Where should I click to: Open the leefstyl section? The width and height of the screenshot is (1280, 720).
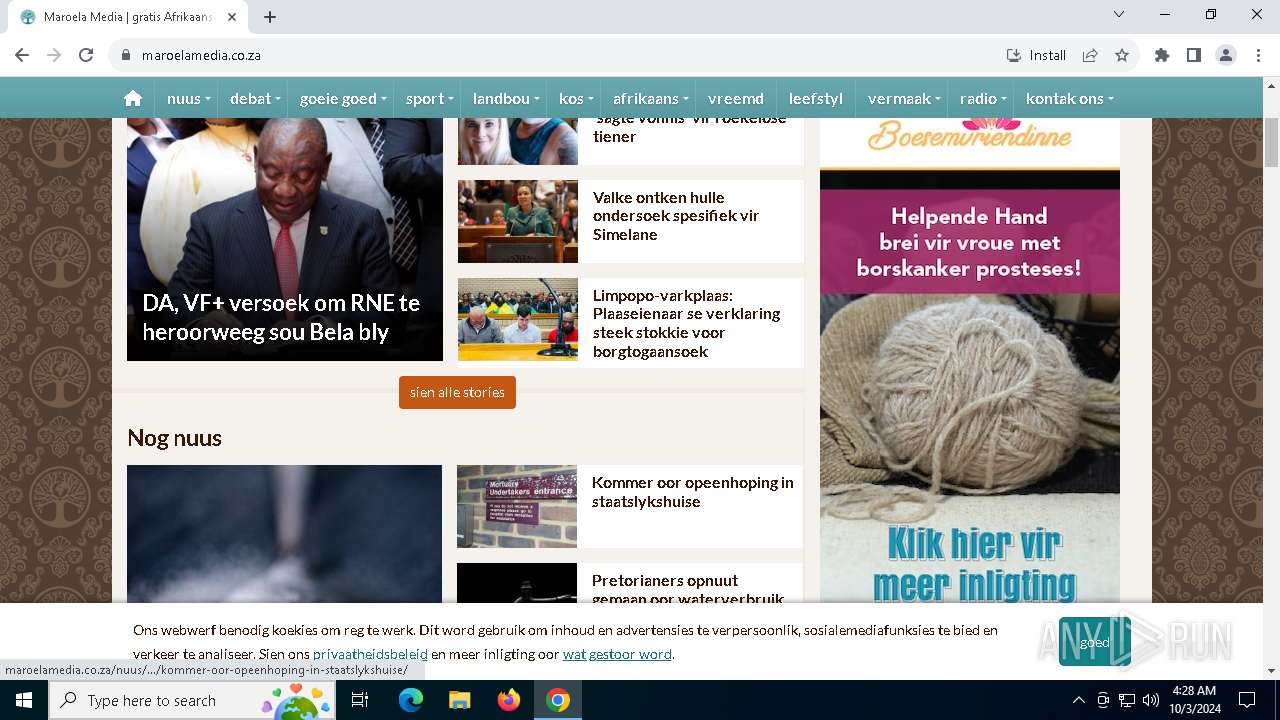(816, 98)
